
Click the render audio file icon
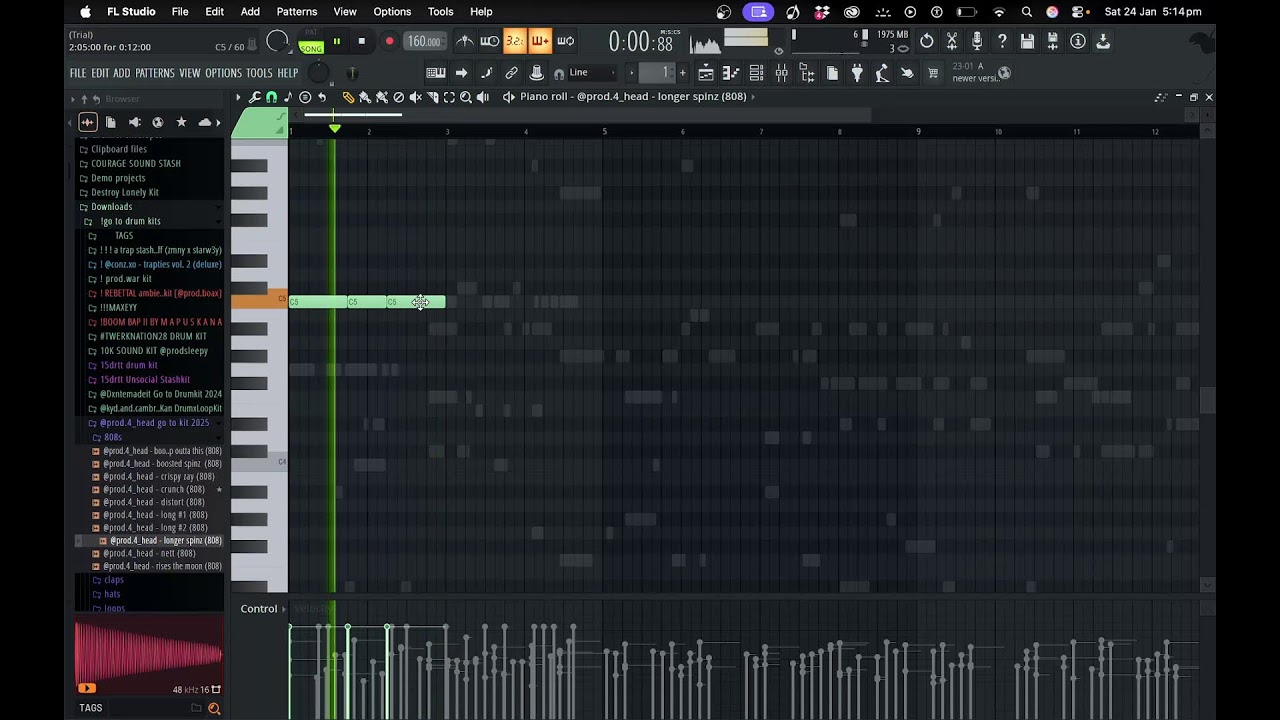point(1052,41)
